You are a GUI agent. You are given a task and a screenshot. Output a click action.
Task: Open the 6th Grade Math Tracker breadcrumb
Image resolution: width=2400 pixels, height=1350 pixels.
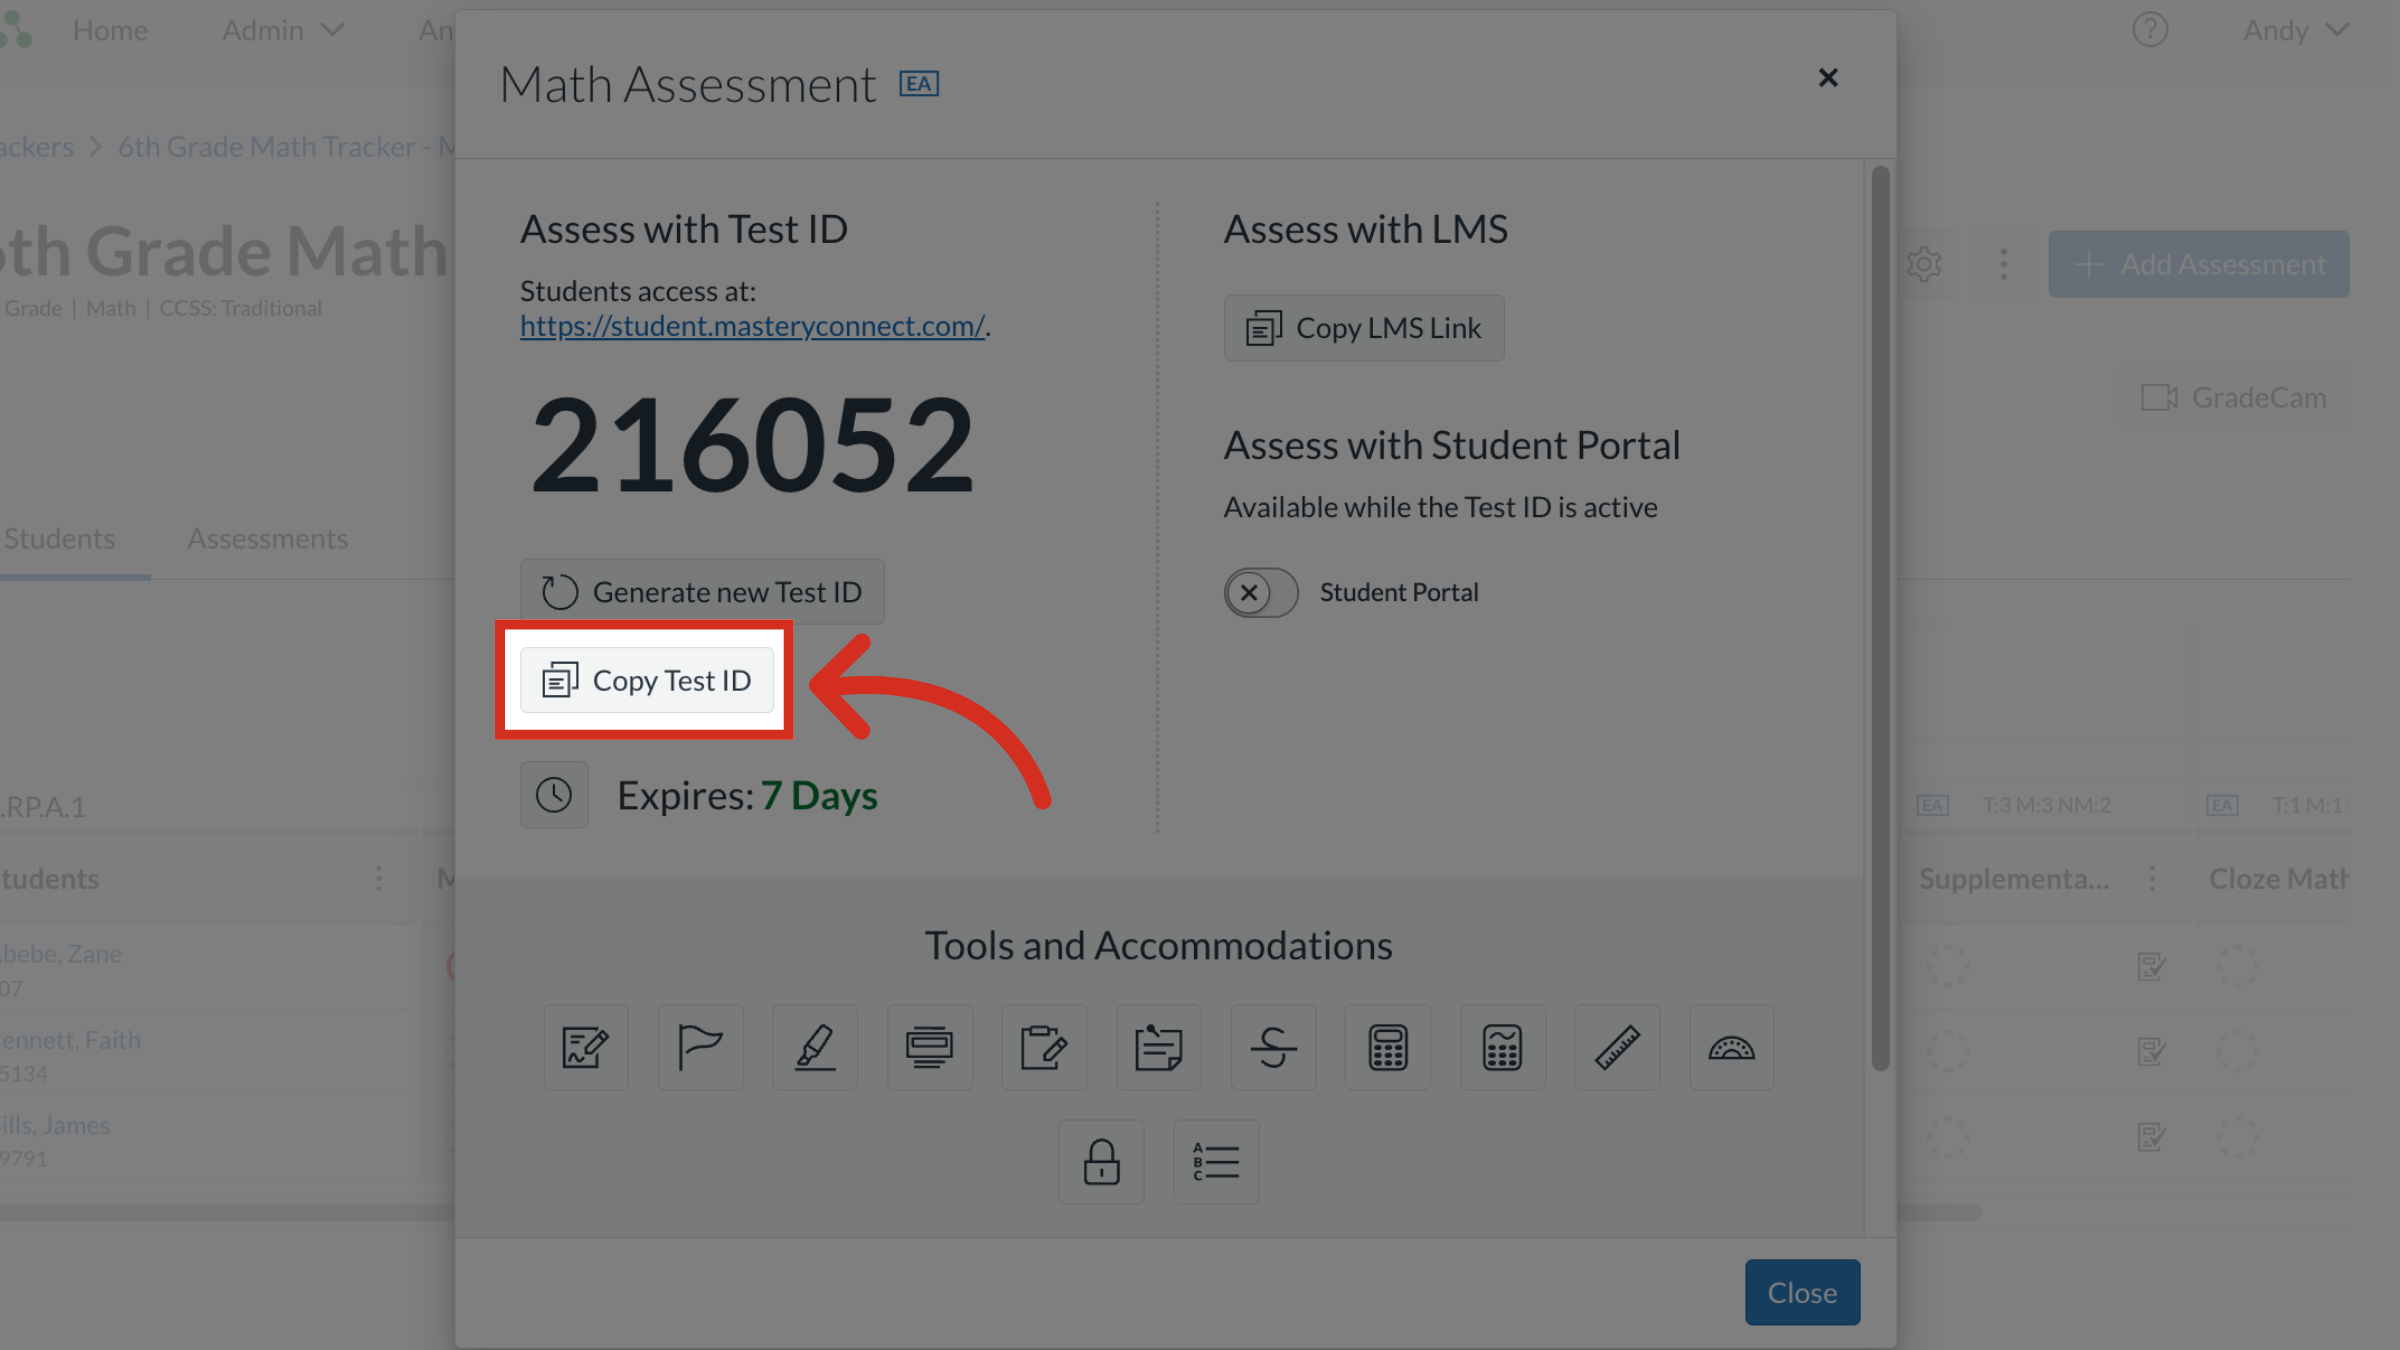286,146
